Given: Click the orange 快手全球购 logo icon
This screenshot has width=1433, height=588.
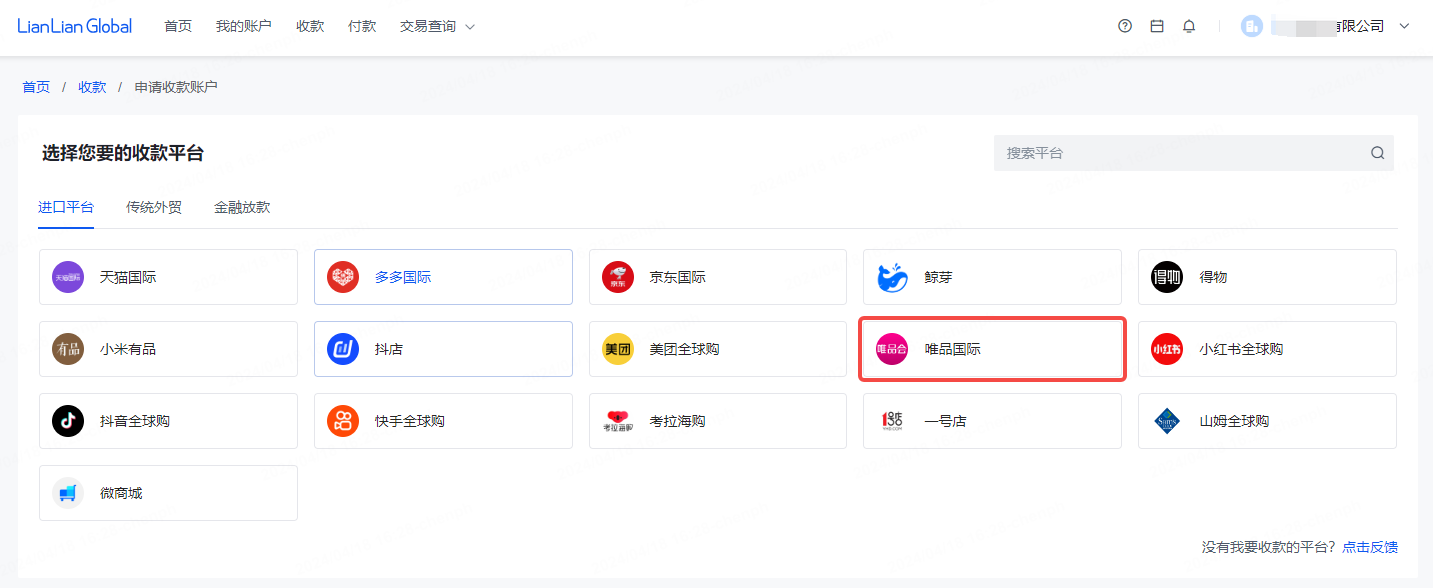Looking at the screenshot, I should point(343,421).
